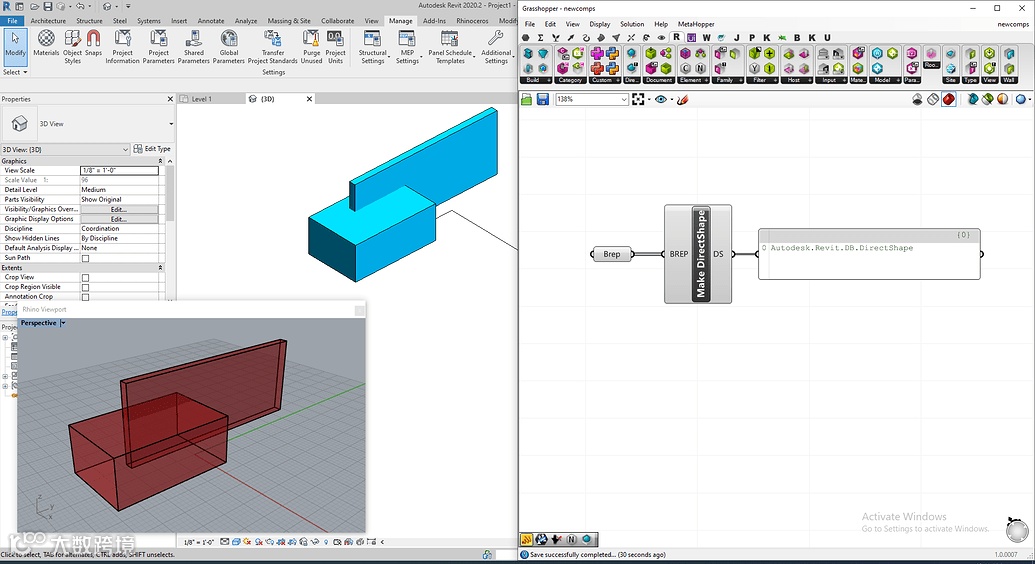Open Global Parameters
This screenshot has height=564, width=1035.
point(229,47)
